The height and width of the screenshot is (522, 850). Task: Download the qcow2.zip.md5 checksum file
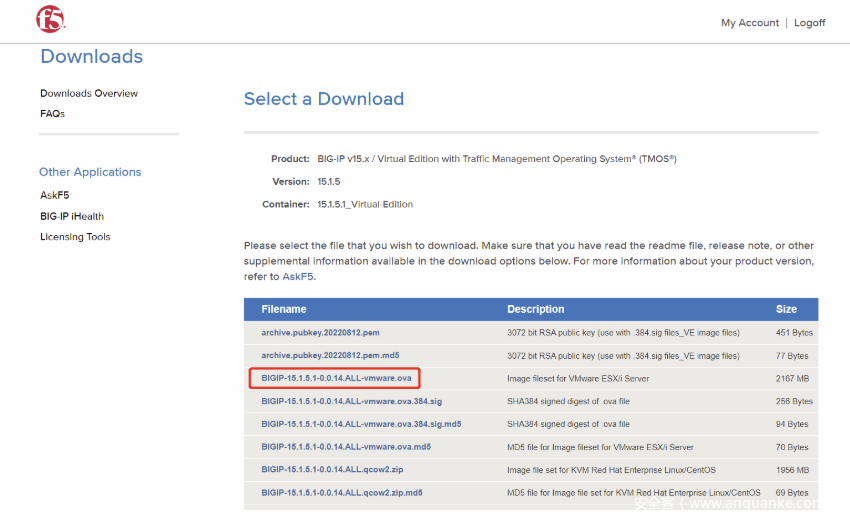click(341, 493)
